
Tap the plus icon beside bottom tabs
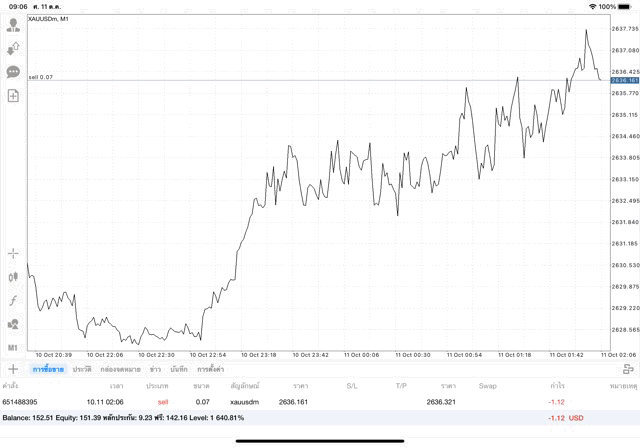13,369
